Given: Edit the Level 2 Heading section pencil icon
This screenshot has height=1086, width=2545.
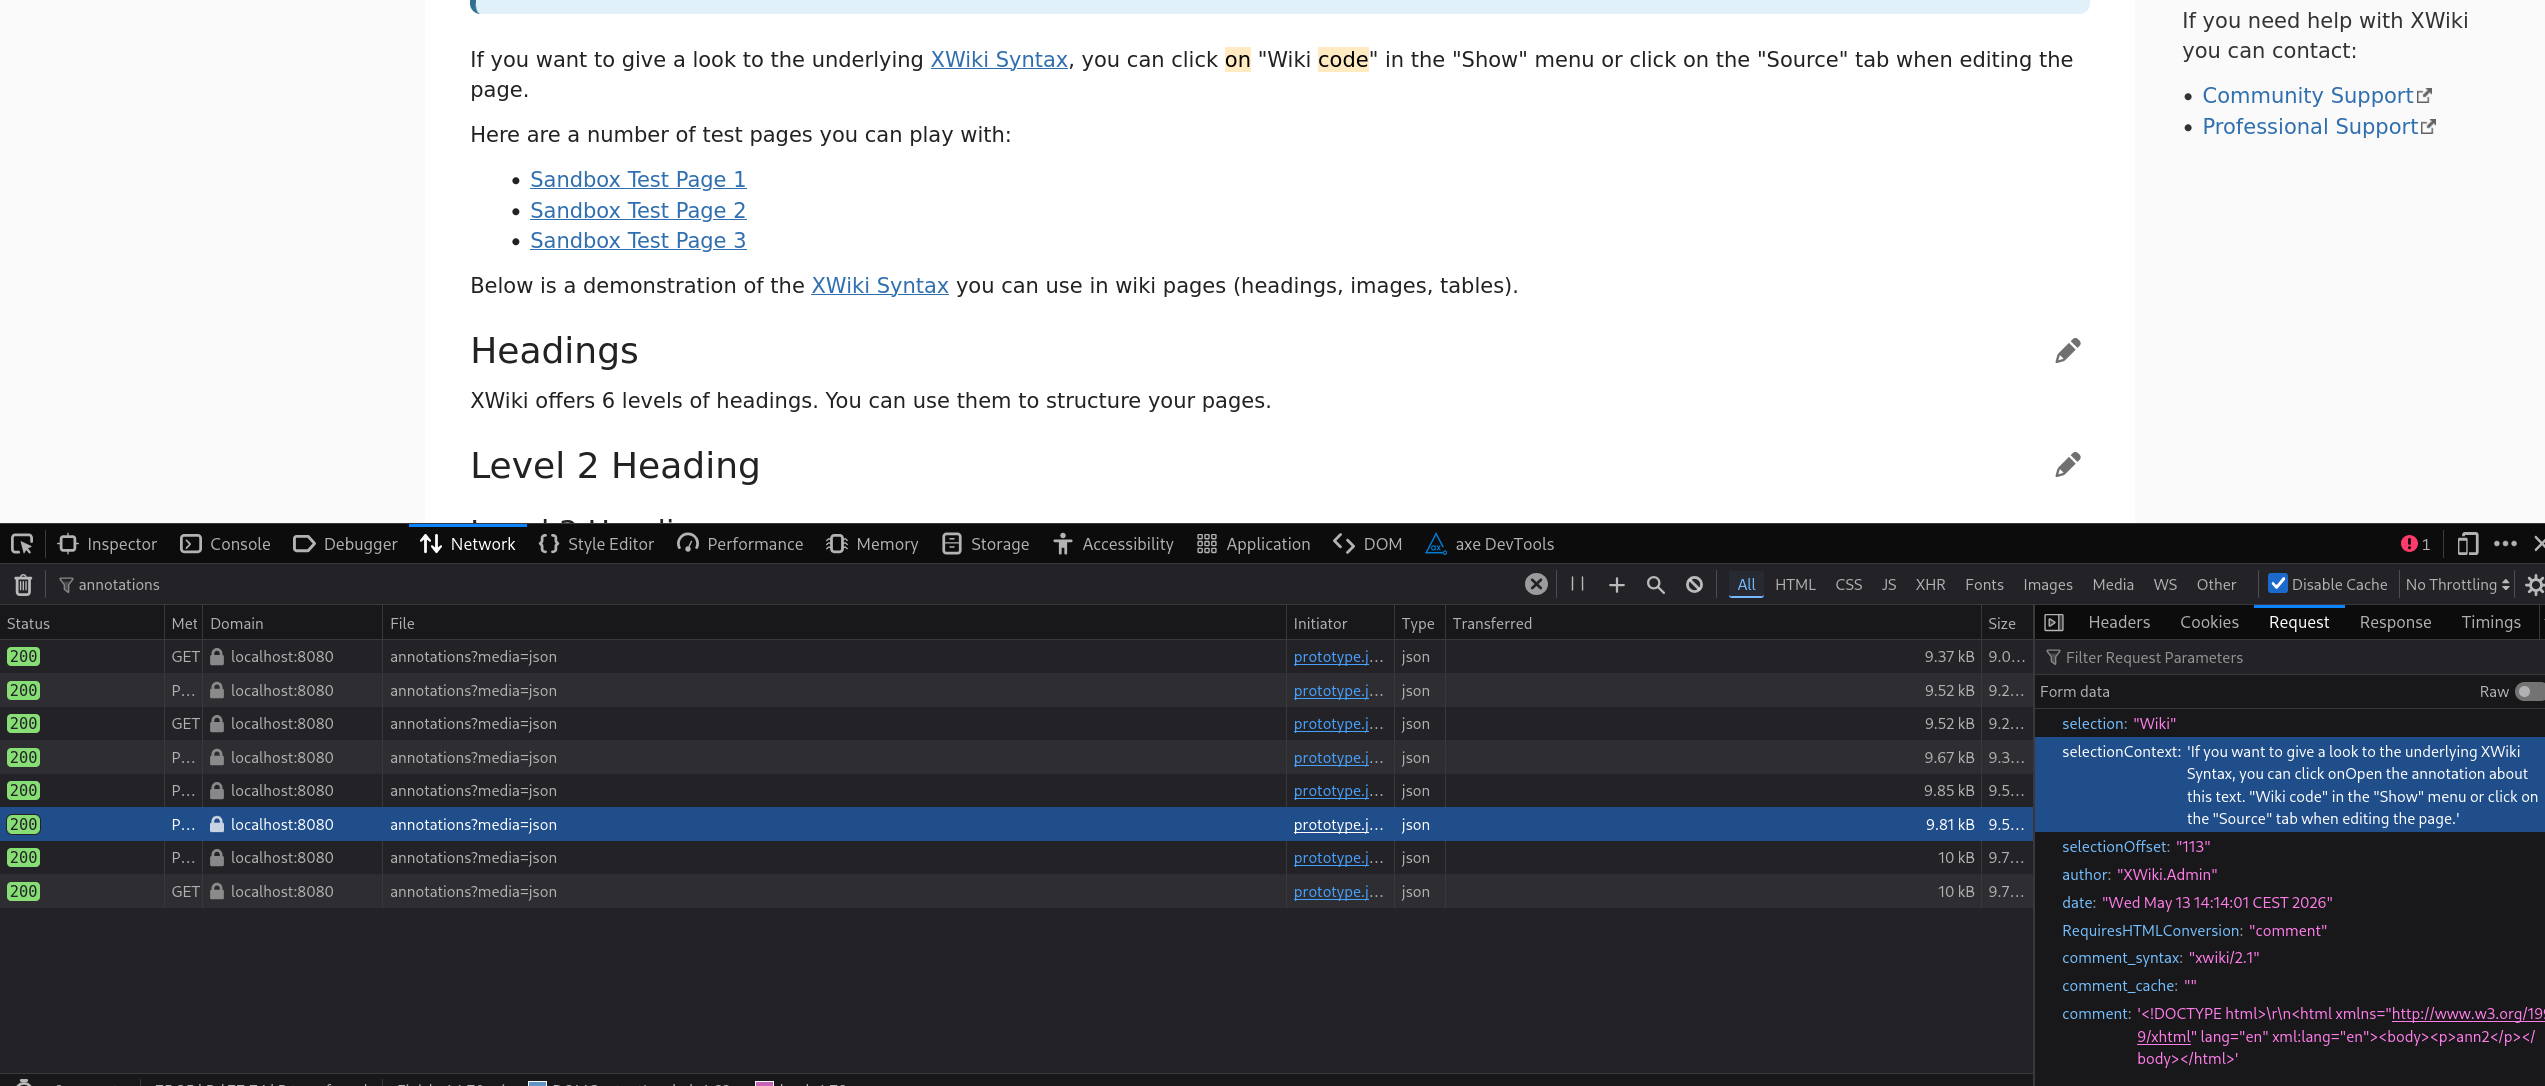Looking at the screenshot, I should point(2068,464).
